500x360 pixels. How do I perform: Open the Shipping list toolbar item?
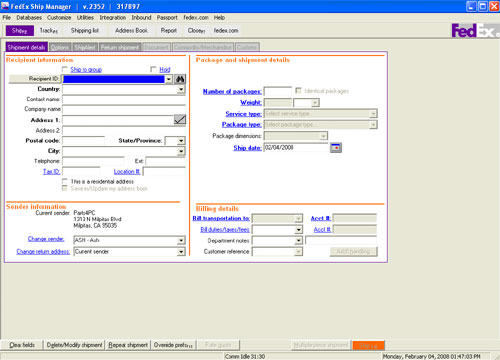click(85, 30)
